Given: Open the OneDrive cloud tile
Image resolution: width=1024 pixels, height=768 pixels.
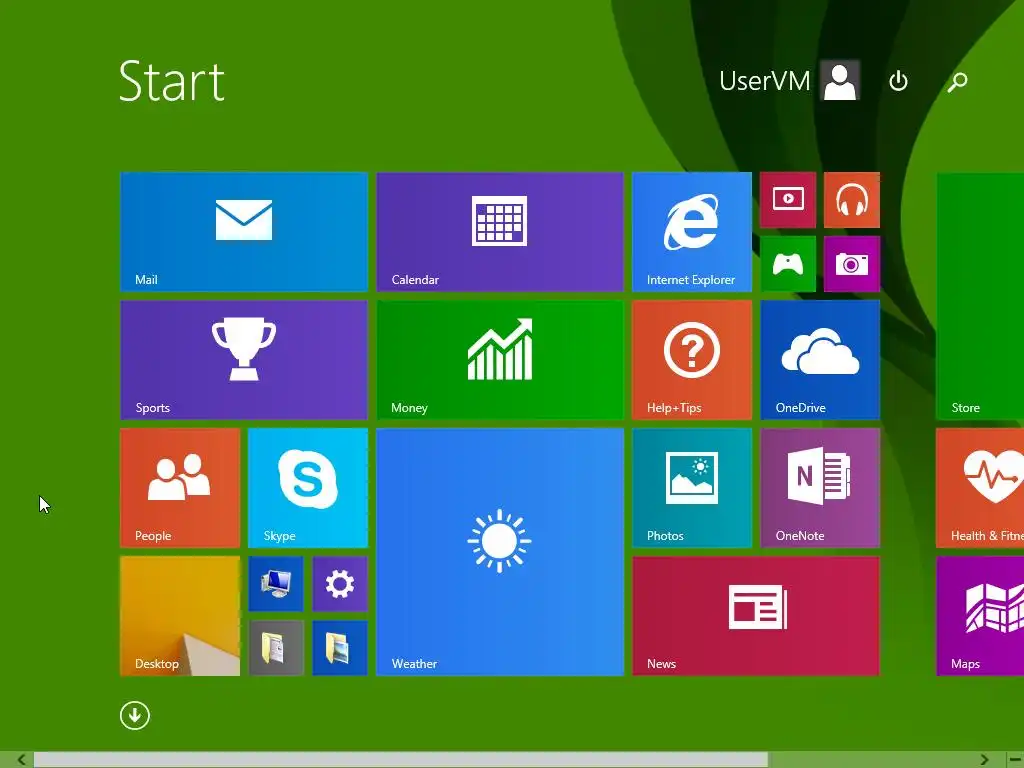Looking at the screenshot, I should (x=820, y=359).
